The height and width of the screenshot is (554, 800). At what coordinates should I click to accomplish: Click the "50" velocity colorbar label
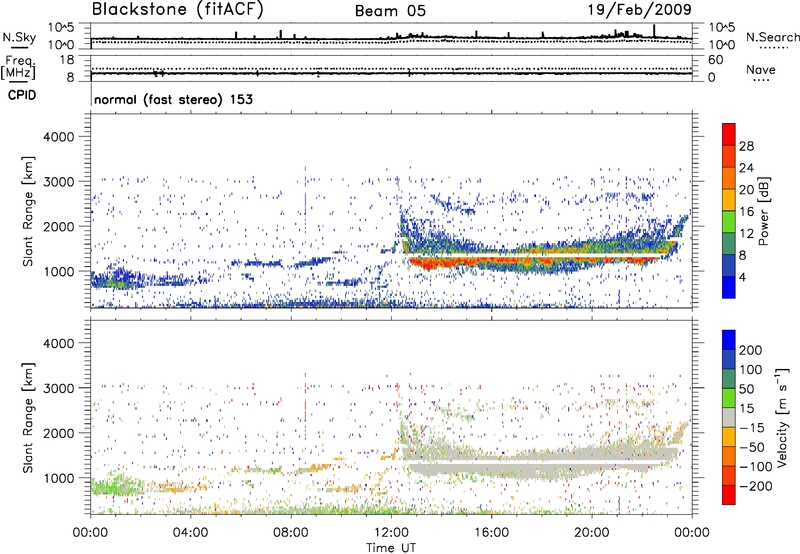click(x=746, y=389)
